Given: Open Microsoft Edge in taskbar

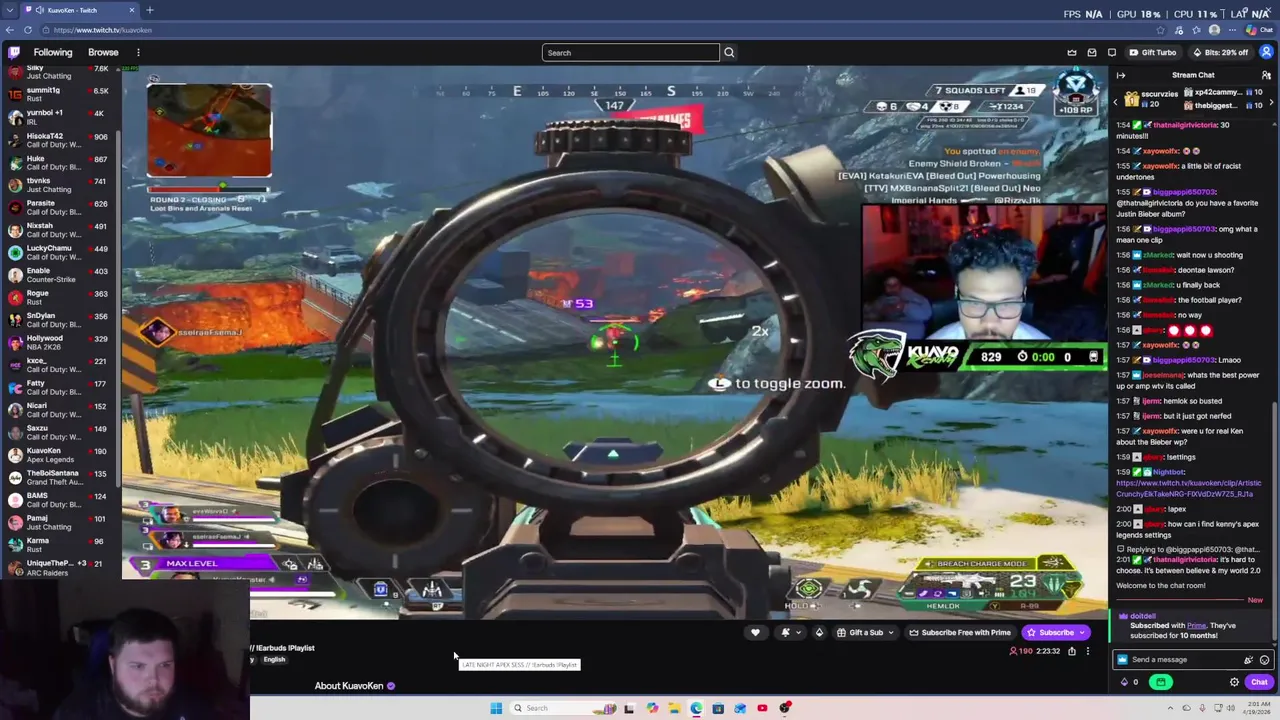Looking at the screenshot, I should (x=696, y=708).
